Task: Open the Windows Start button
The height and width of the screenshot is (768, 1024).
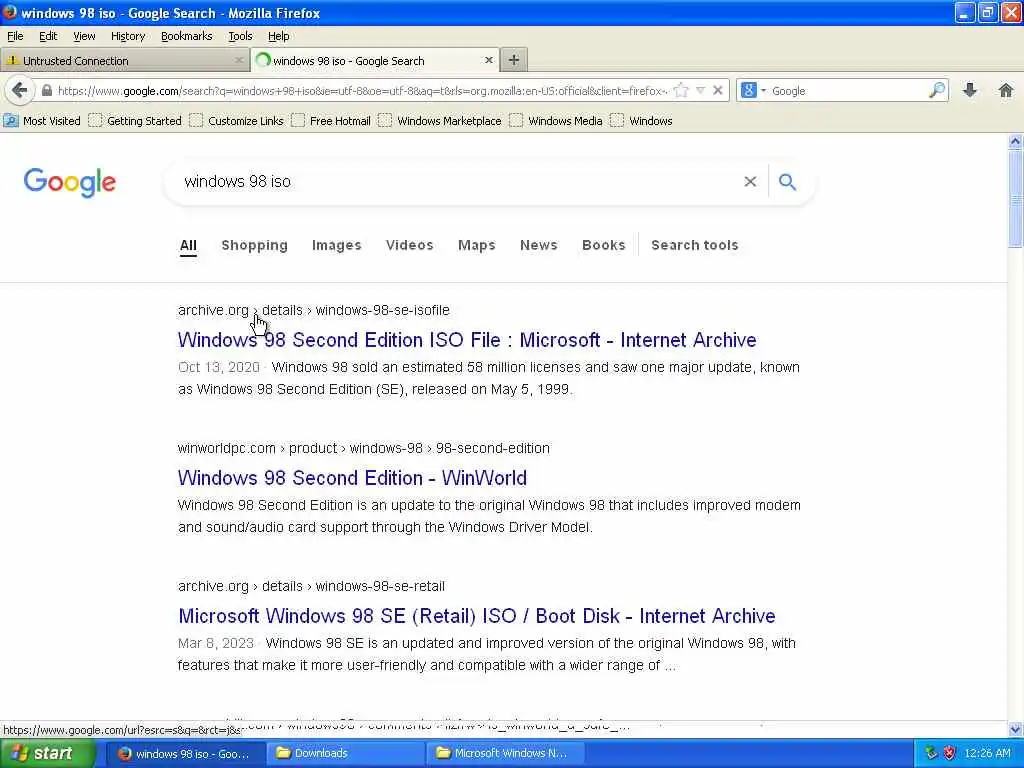Action: pos(48,753)
